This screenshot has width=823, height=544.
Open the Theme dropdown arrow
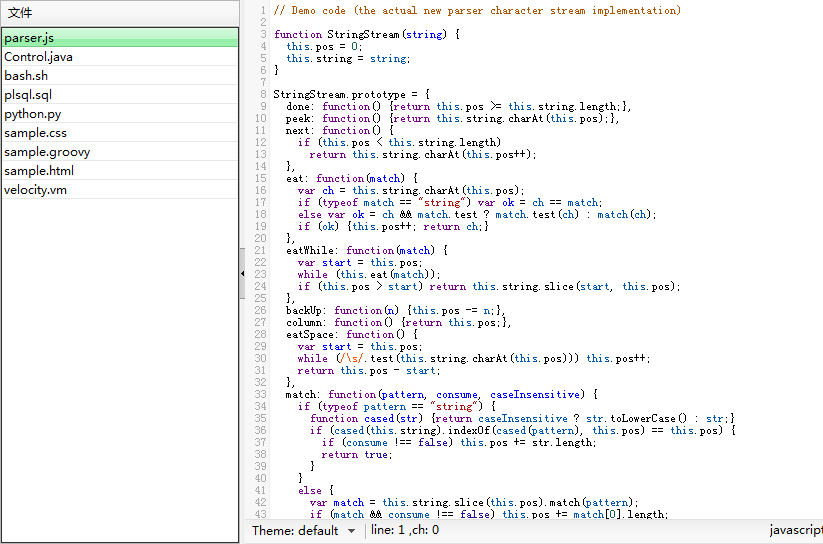tap(351, 531)
